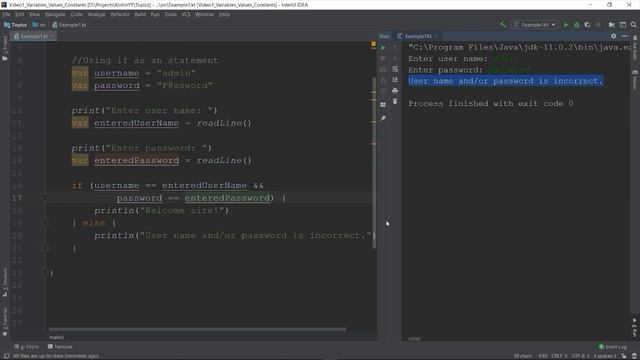640x360 pixels.
Task: Open the File menu
Action: [6, 14]
